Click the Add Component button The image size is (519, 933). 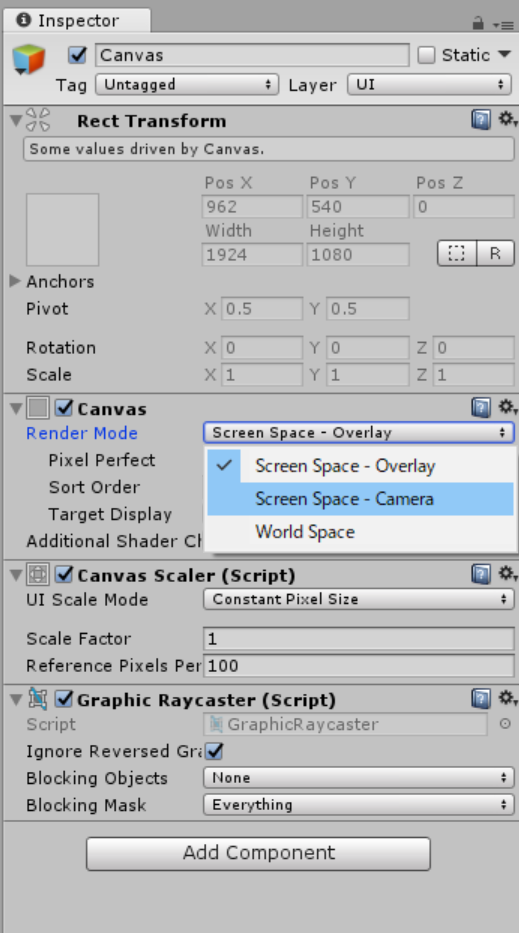coord(258,853)
